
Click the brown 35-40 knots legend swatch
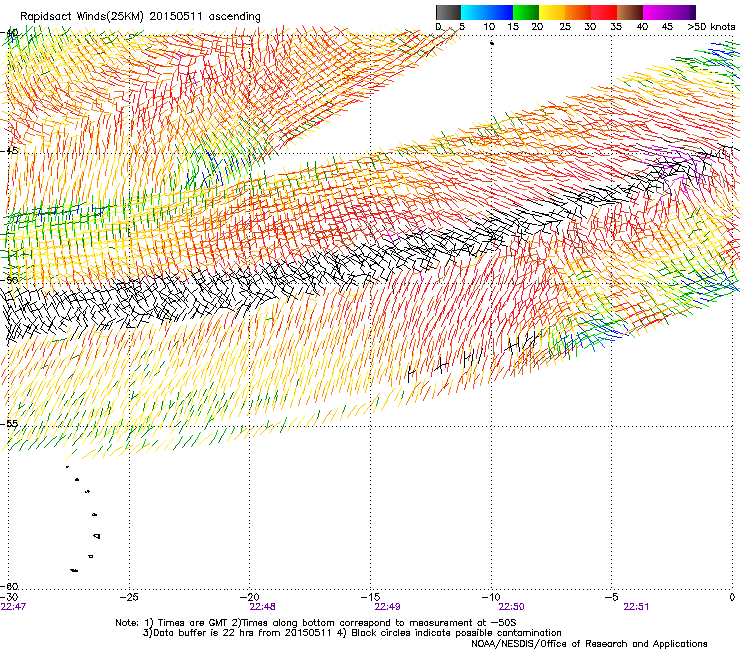coord(630,12)
